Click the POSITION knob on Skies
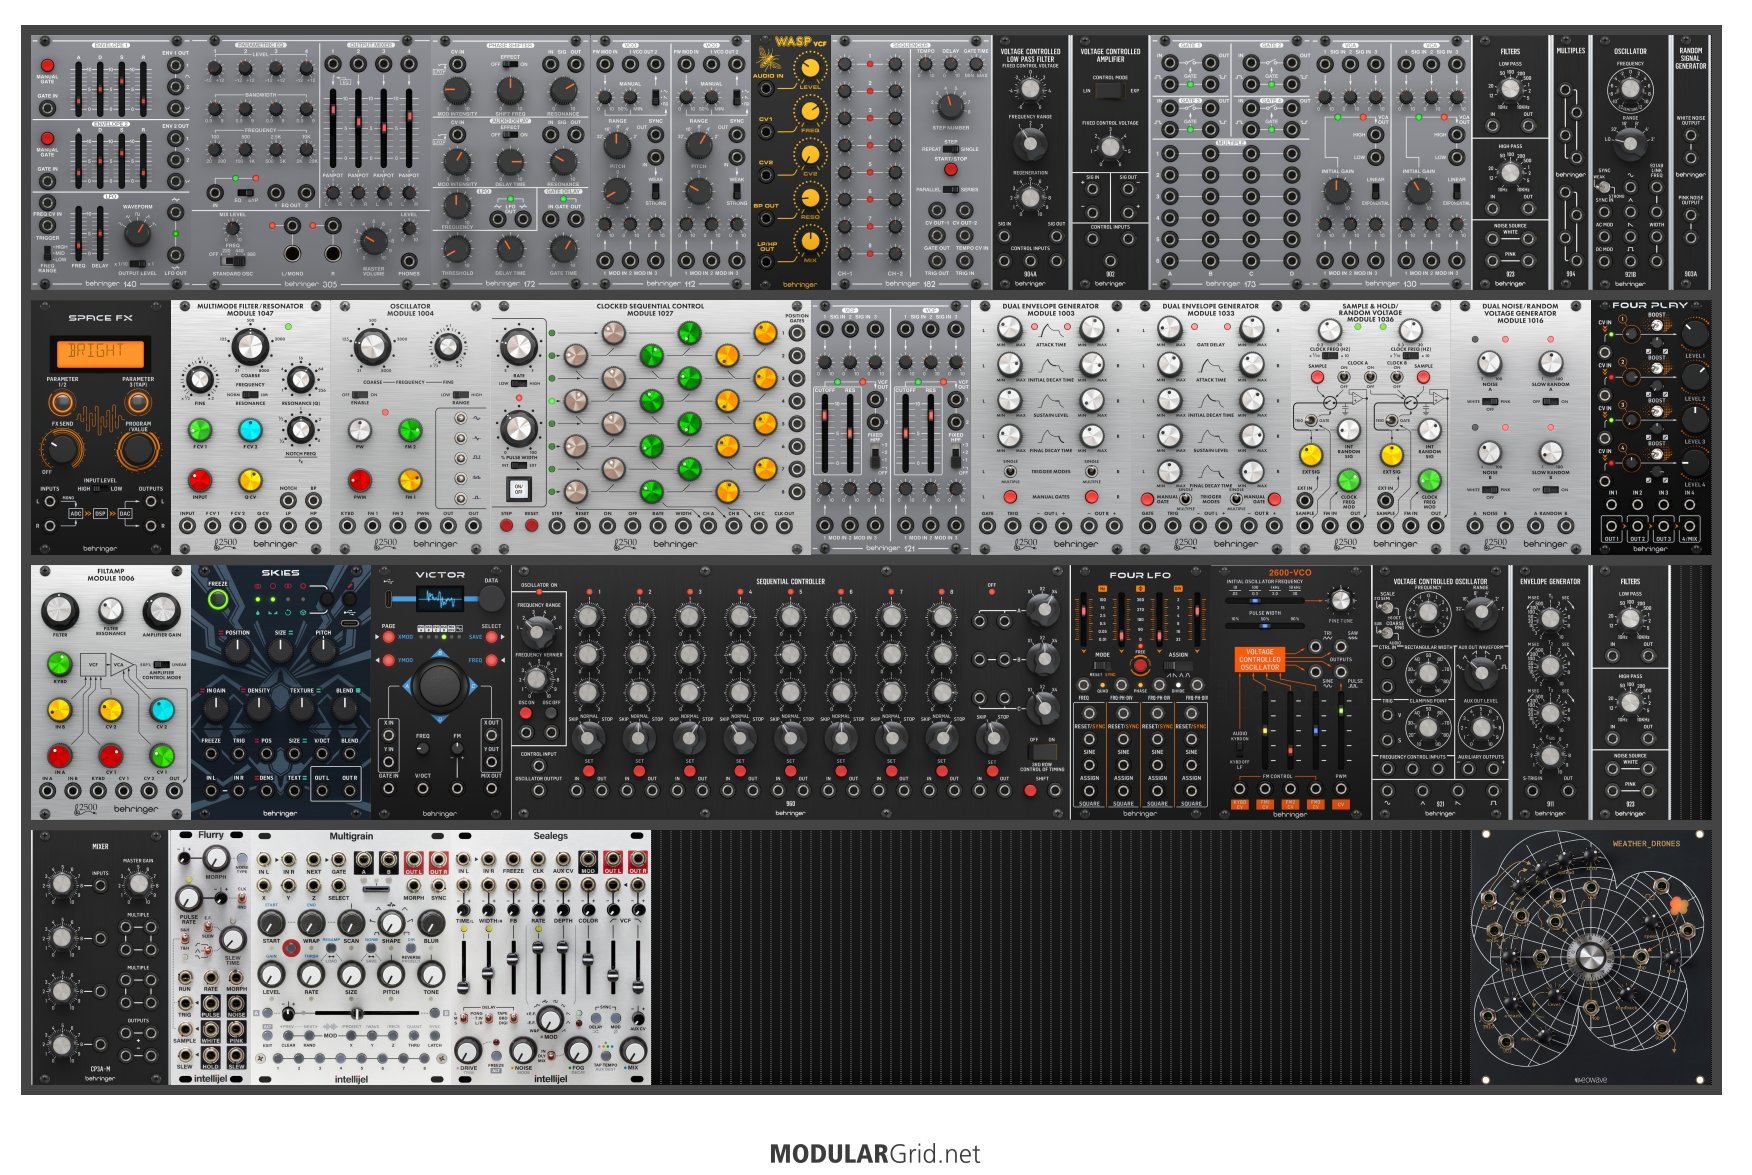1752x1175 pixels. [x=236, y=650]
